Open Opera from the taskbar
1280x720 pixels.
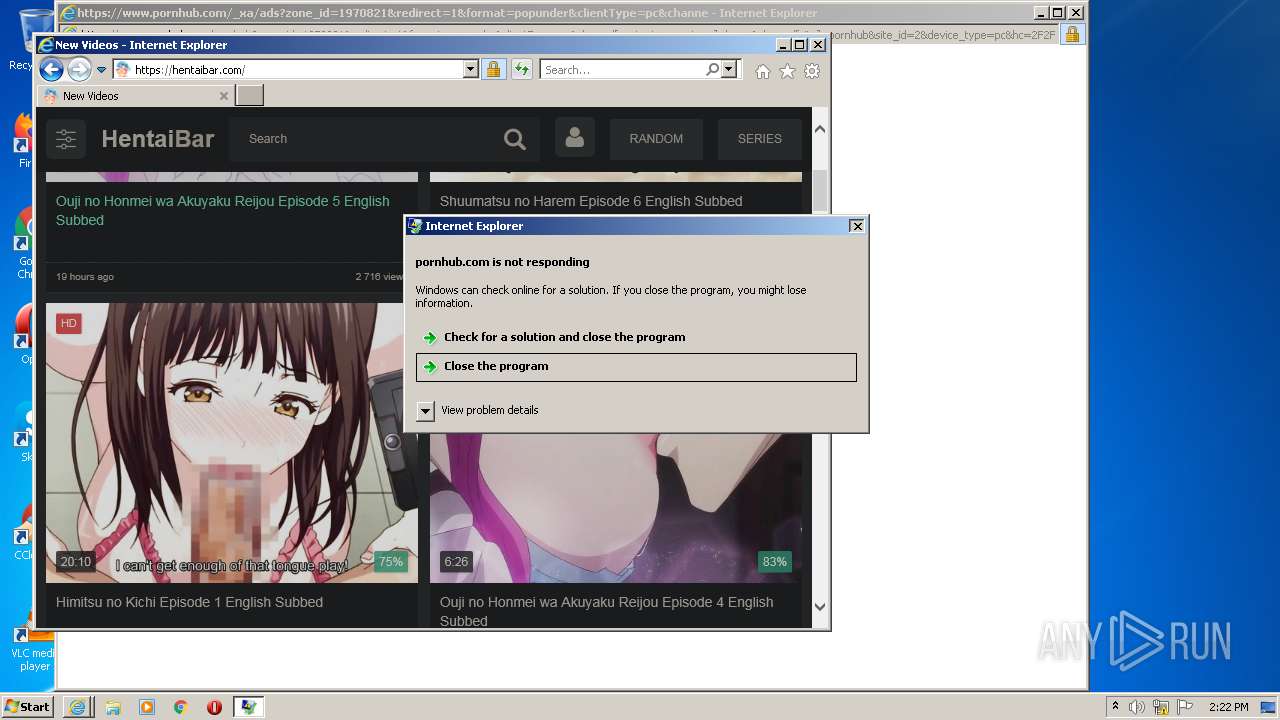[214, 707]
